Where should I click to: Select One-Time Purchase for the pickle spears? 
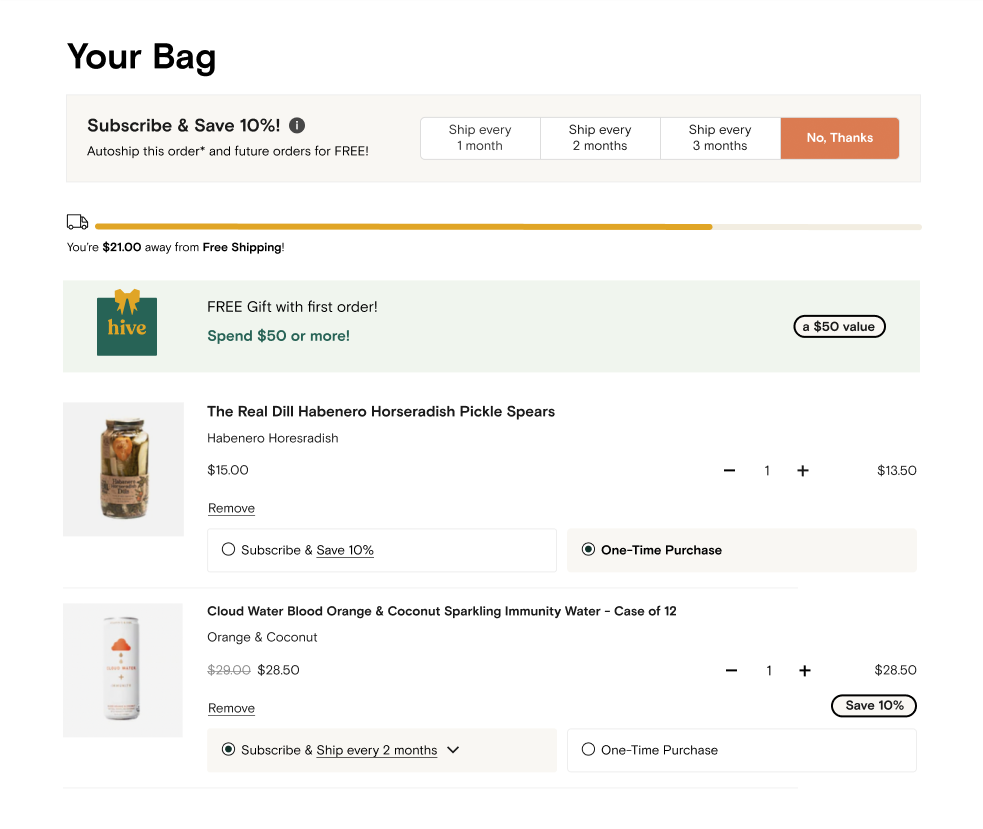(x=588, y=549)
